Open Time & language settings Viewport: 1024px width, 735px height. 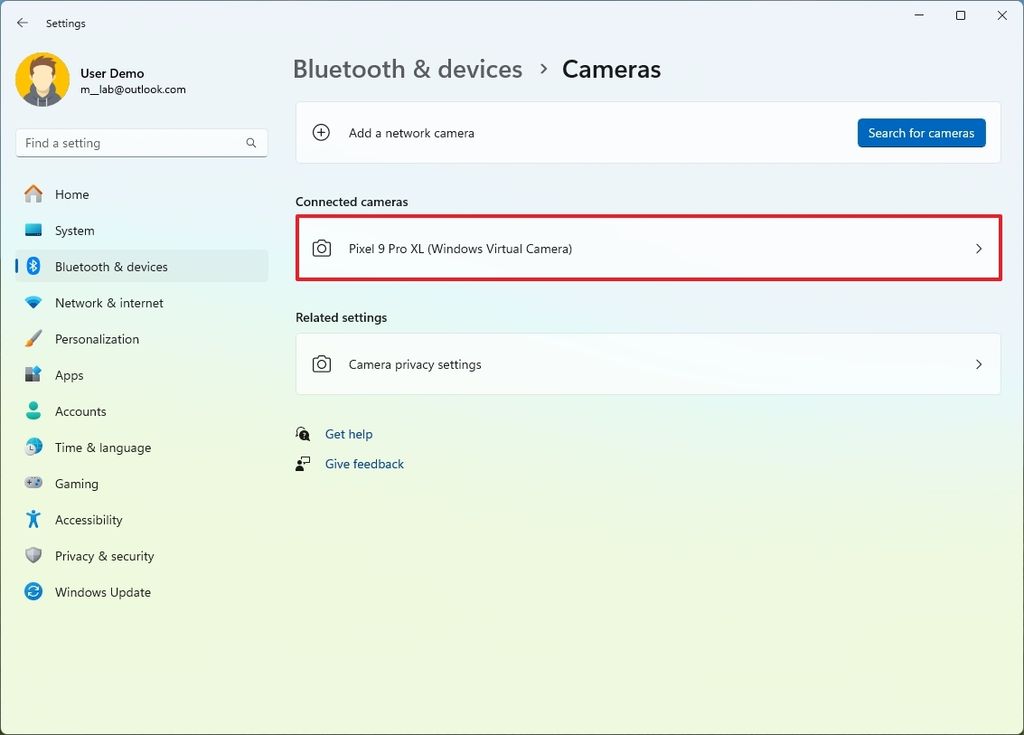pos(103,447)
